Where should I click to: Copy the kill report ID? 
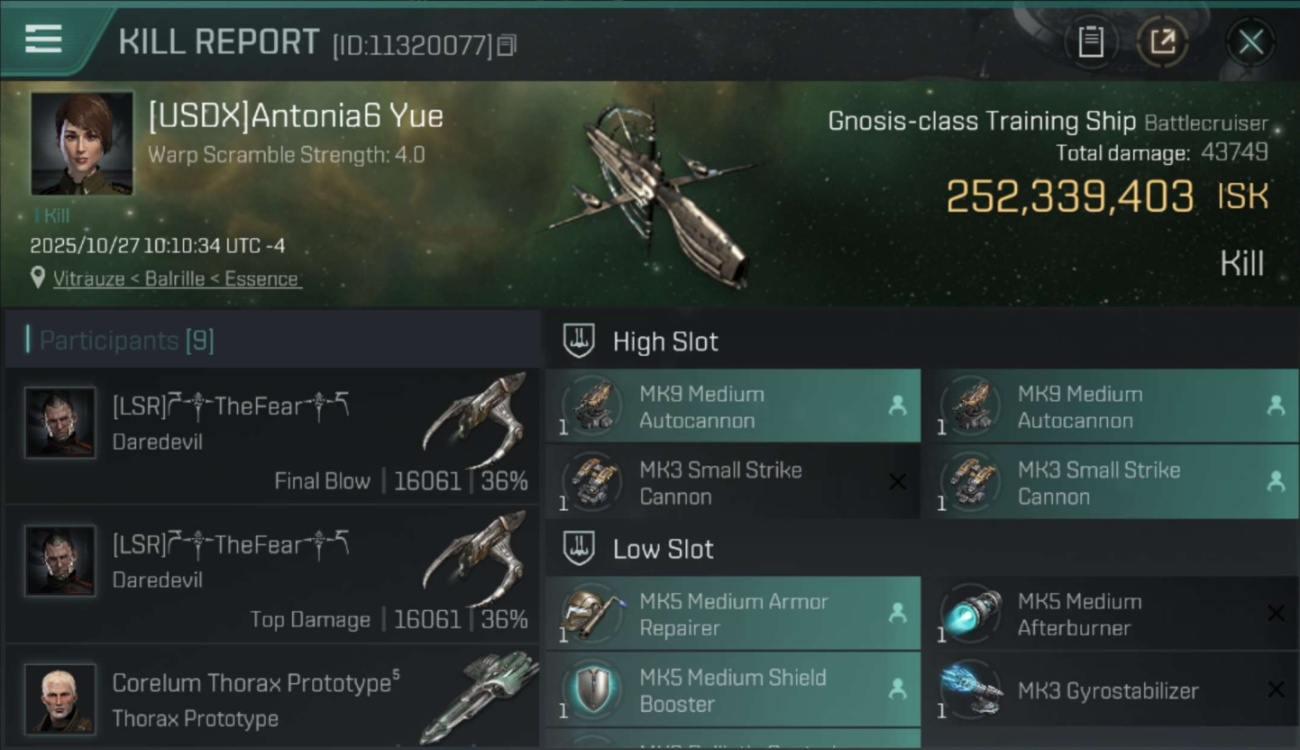506,45
